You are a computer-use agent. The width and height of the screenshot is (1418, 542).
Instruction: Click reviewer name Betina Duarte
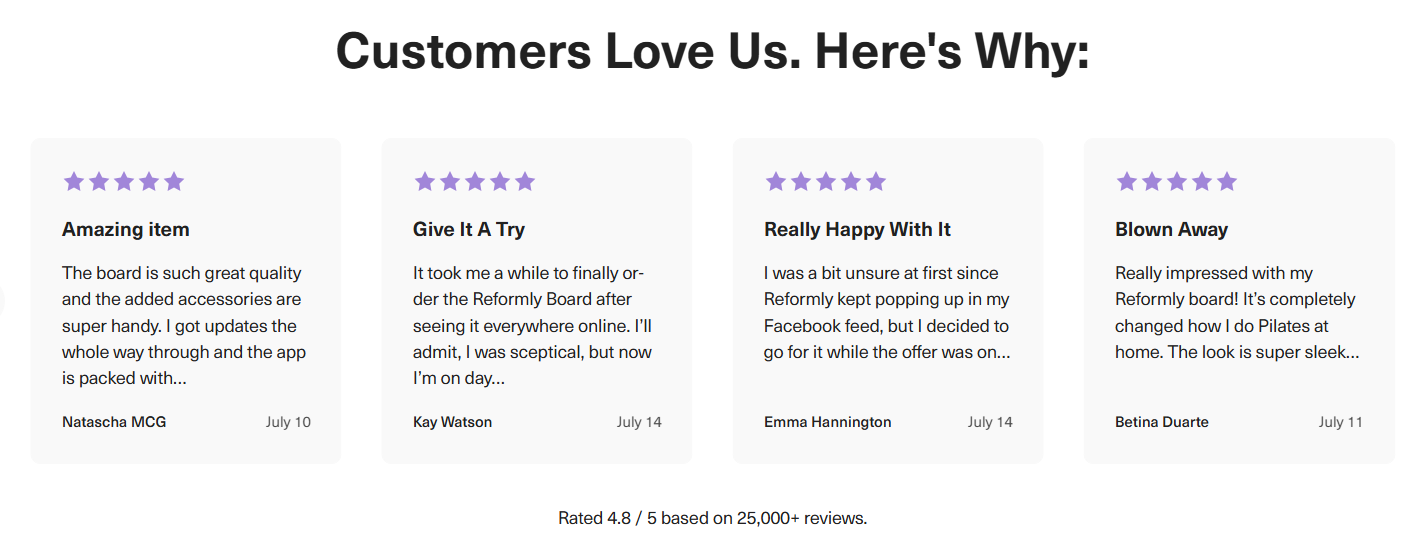tap(1161, 422)
